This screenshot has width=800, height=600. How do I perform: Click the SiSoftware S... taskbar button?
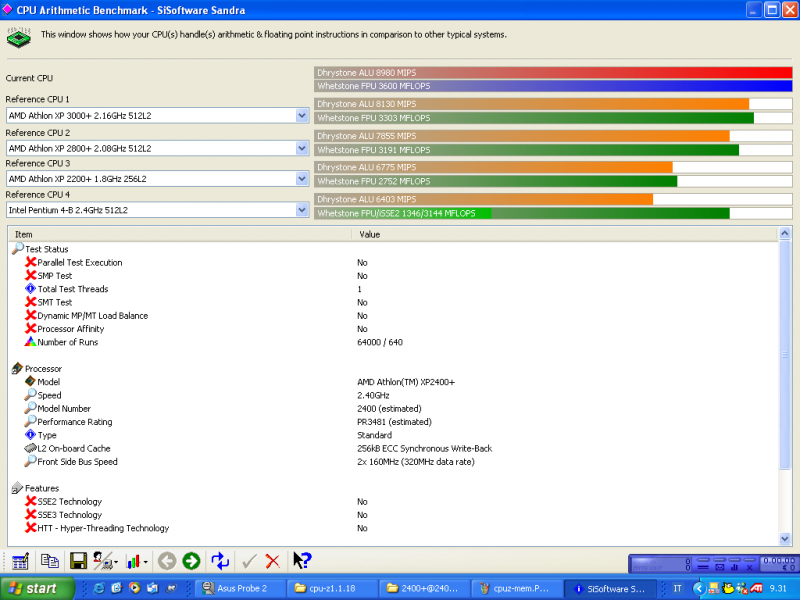pyautogui.click(x=608, y=588)
